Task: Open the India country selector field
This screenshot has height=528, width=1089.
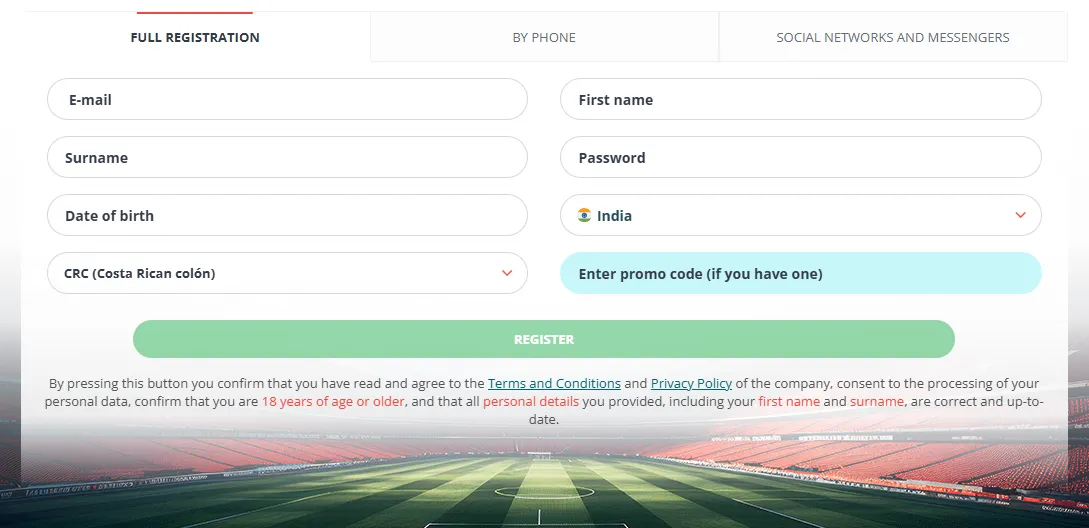Action: pos(800,215)
